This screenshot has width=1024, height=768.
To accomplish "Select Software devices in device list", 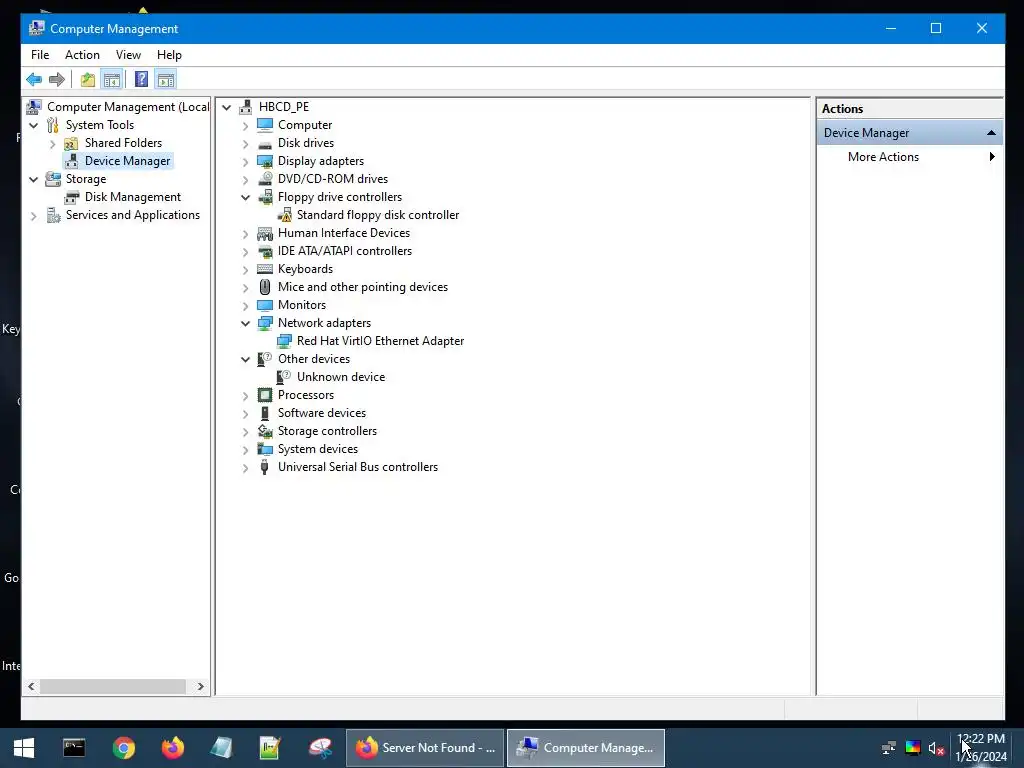I will tap(321, 413).
